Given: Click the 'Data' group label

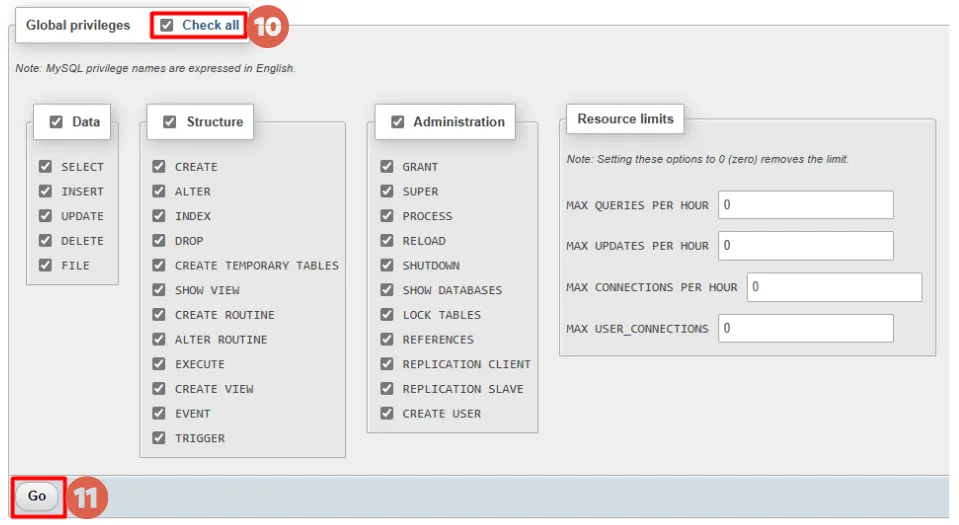Looking at the screenshot, I should pyautogui.click(x=86, y=122).
